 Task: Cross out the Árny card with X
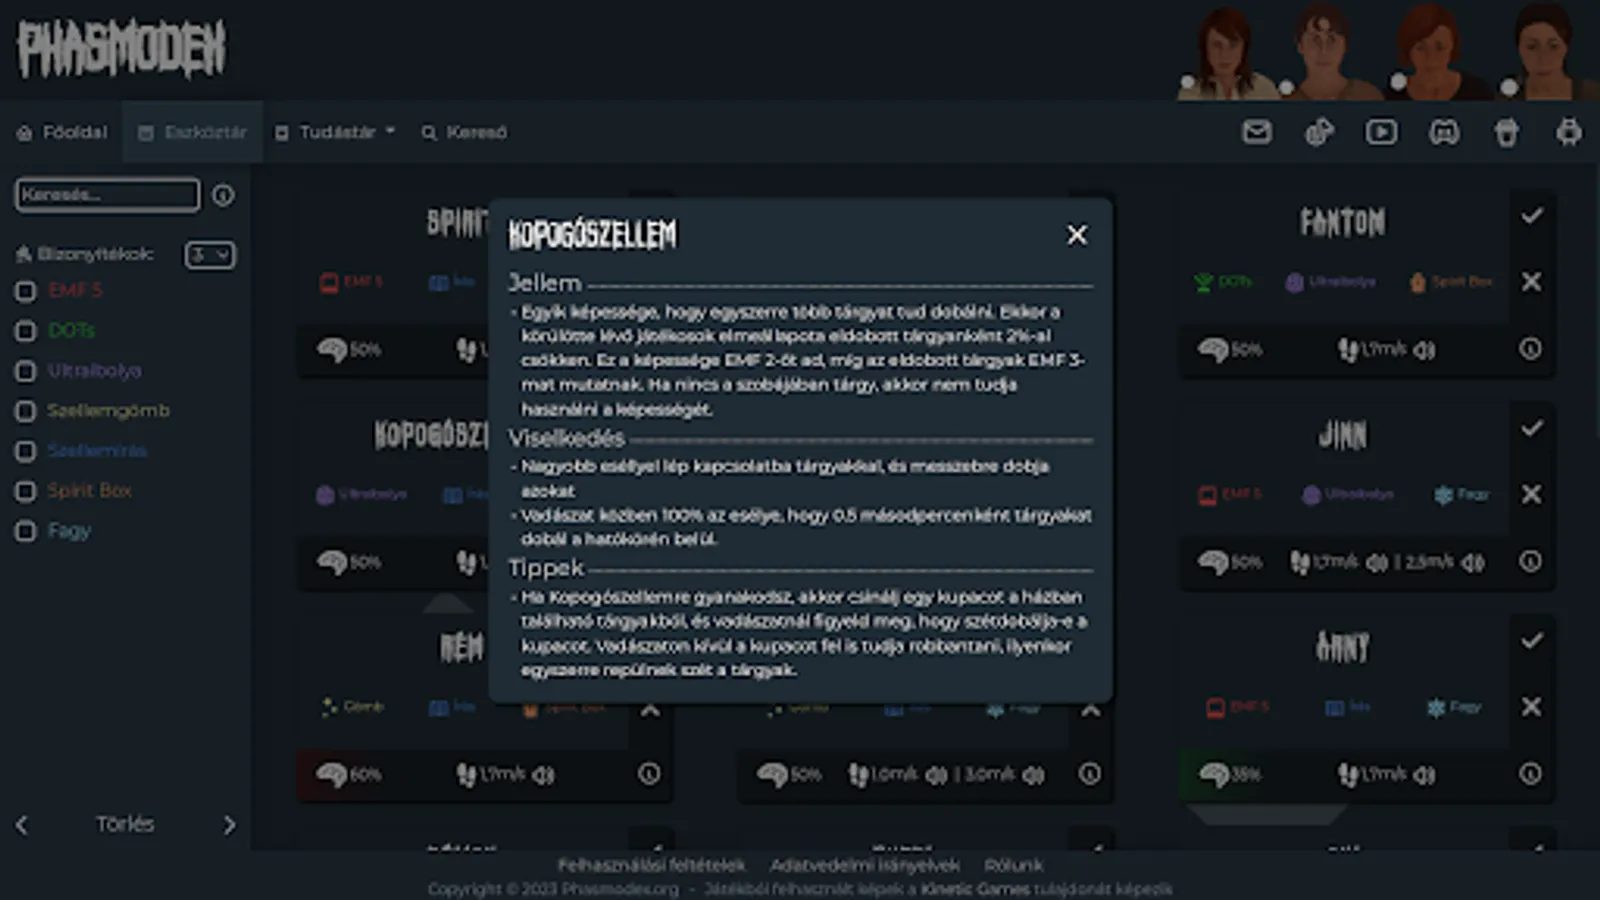pyautogui.click(x=1531, y=707)
